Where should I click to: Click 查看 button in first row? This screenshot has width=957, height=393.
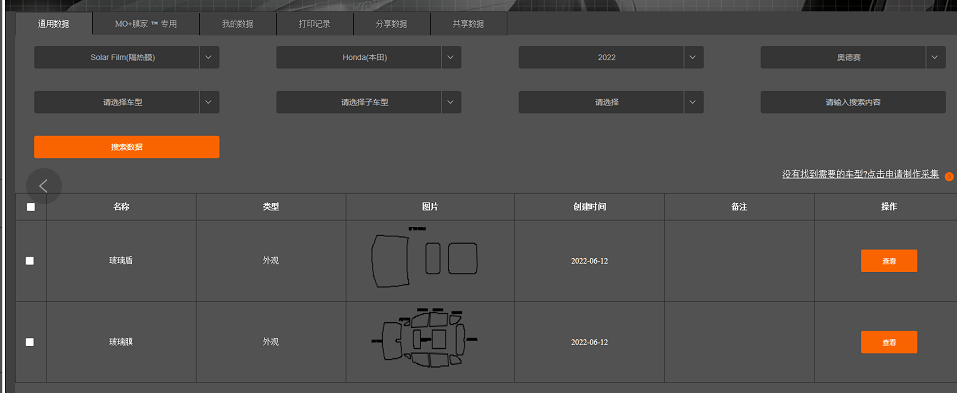point(889,261)
